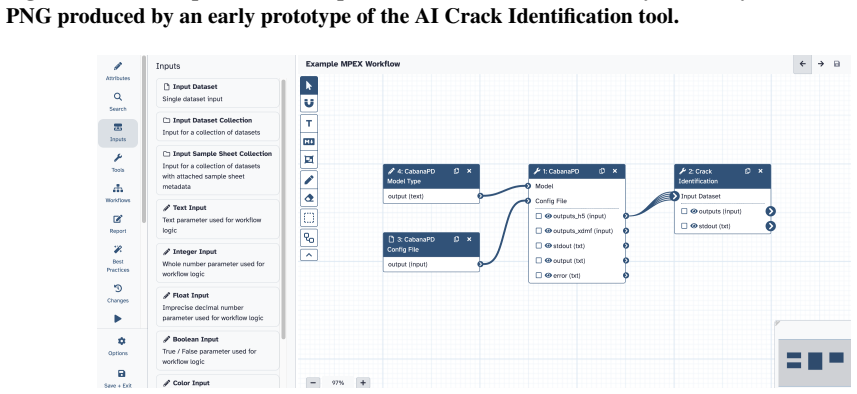Screen dimensions: 857x394
Task: Select the pointer tool in the editor toolbar
Action: pyautogui.click(x=309, y=85)
